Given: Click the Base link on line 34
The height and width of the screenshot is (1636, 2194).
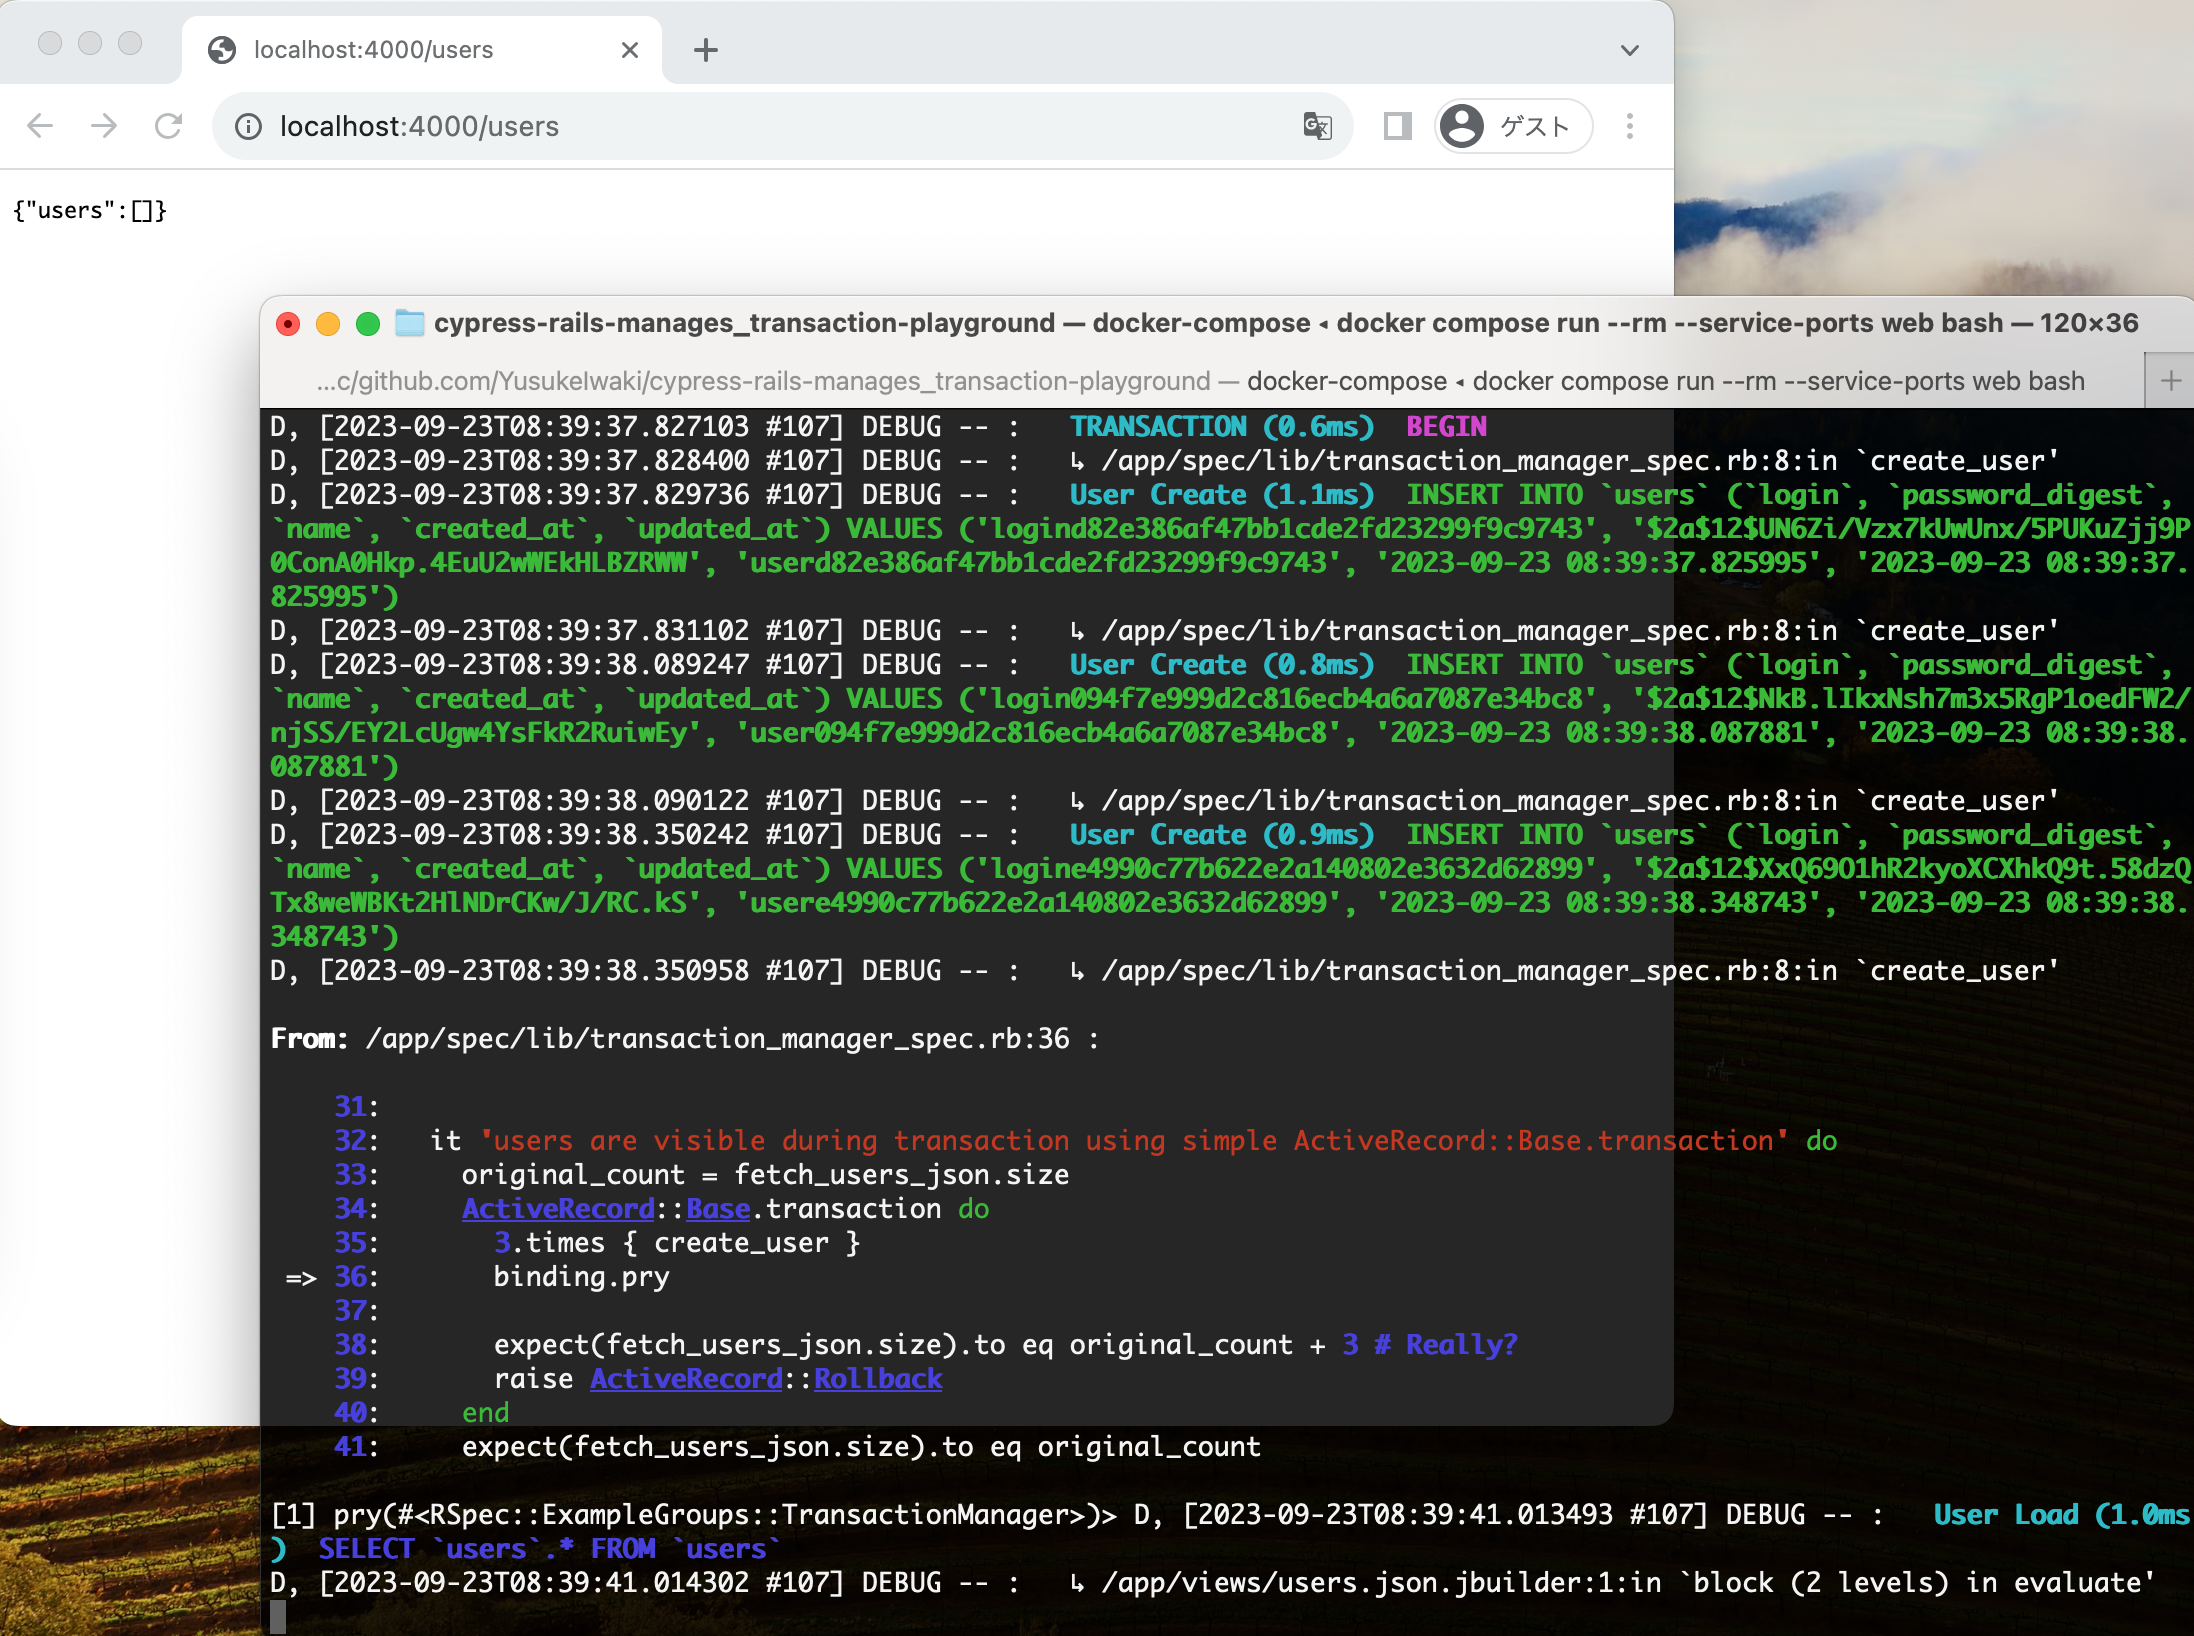Looking at the screenshot, I should [717, 1209].
